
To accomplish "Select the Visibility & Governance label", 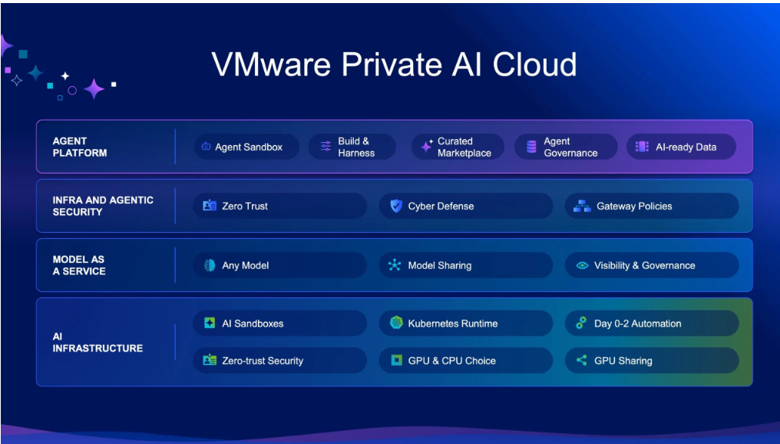I will (645, 266).
